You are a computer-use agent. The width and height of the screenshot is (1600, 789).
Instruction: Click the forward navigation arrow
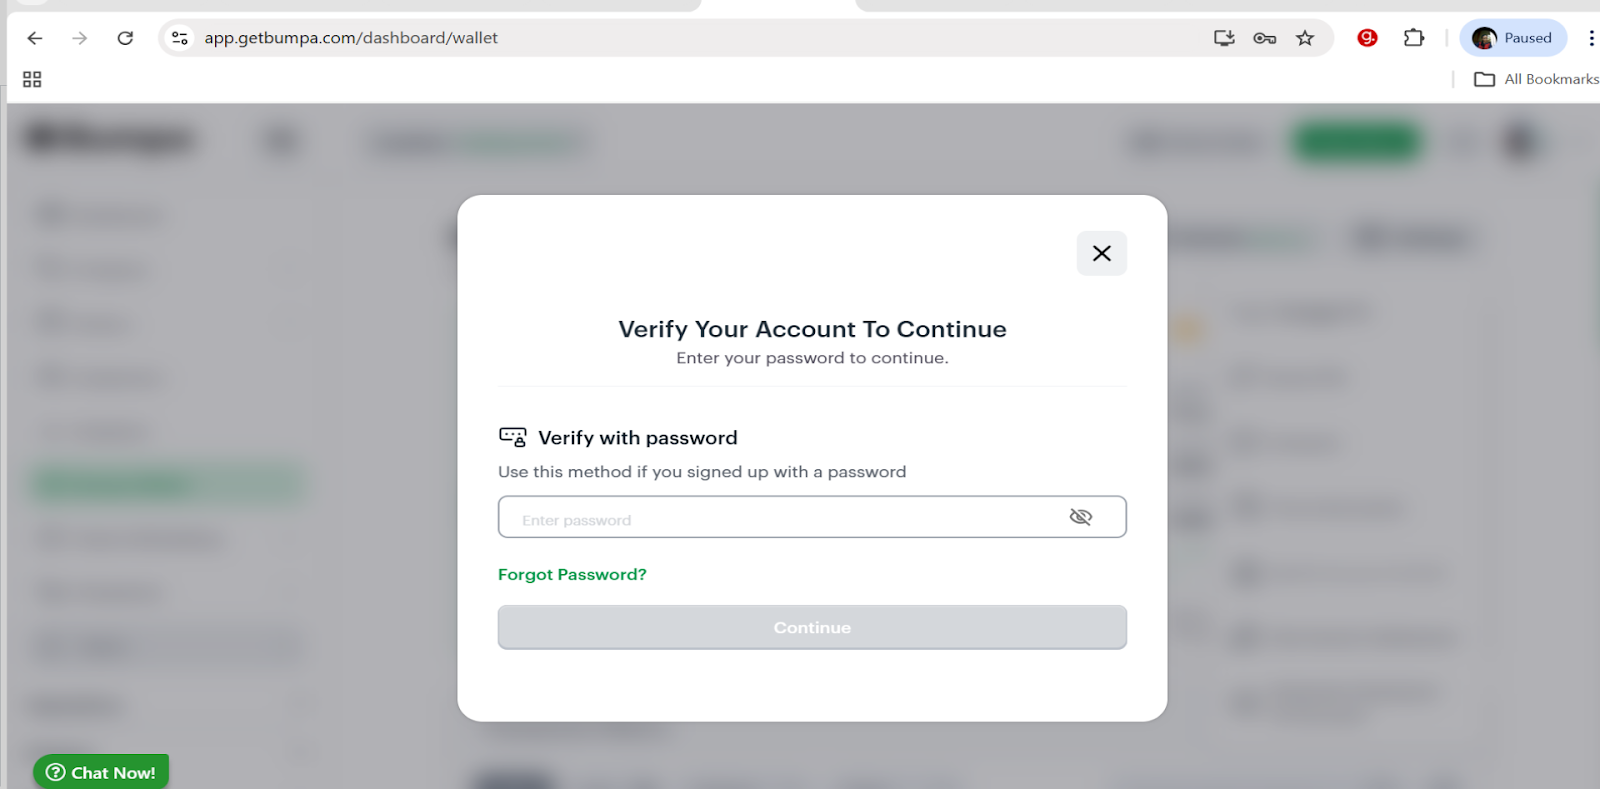pos(79,38)
